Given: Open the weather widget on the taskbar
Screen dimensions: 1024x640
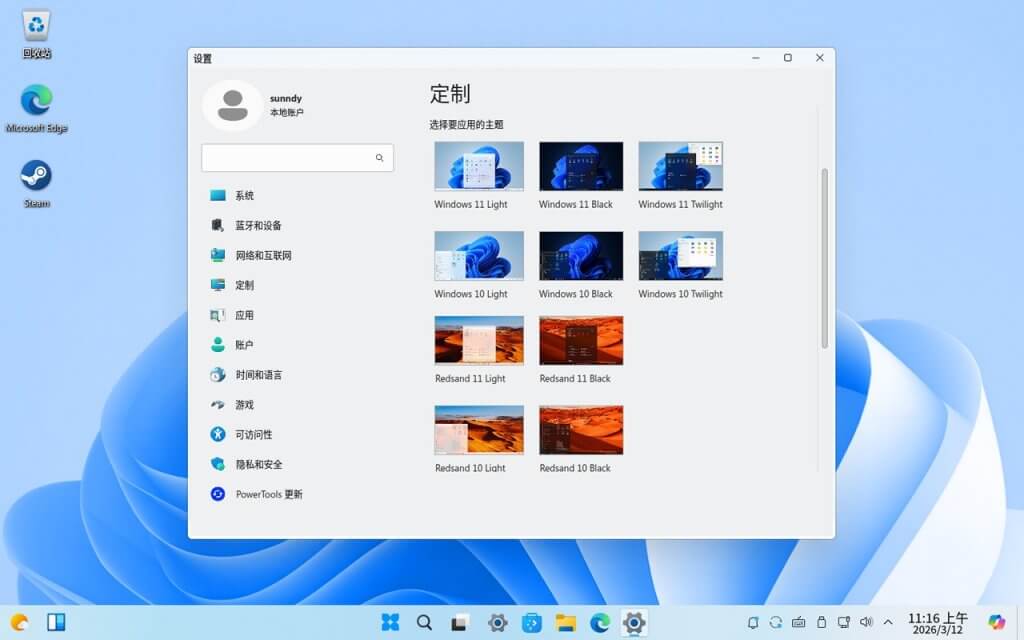Looking at the screenshot, I should pyautogui.click(x=20, y=622).
